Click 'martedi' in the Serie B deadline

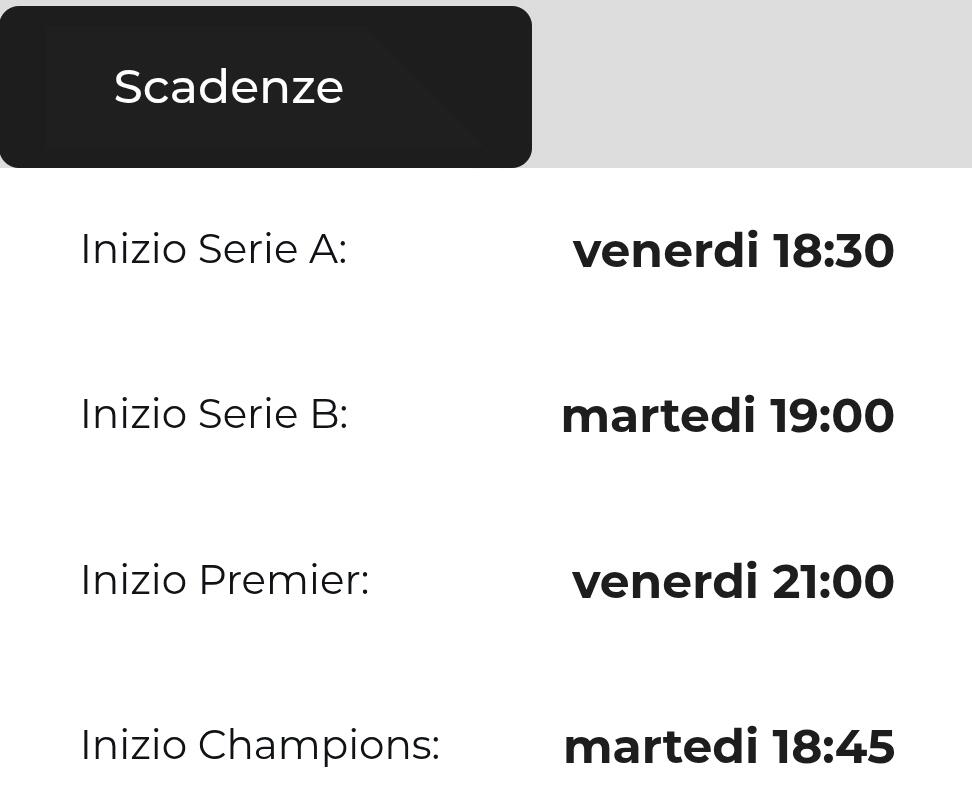658,416
